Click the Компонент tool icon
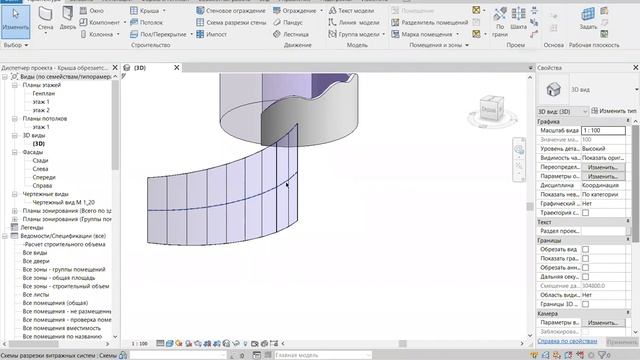This screenshot has height=360, width=640. [x=83, y=22]
